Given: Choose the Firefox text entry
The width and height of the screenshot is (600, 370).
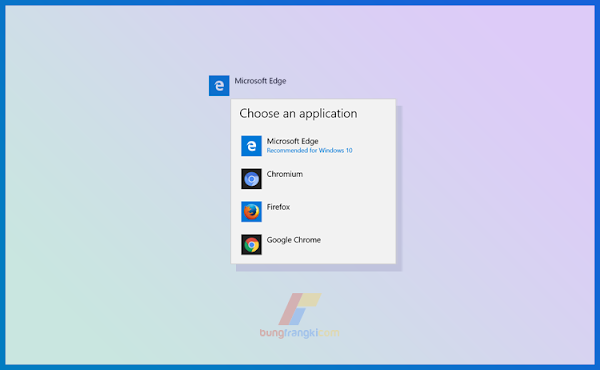Looking at the screenshot, I should pyautogui.click(x=278, y=207).
